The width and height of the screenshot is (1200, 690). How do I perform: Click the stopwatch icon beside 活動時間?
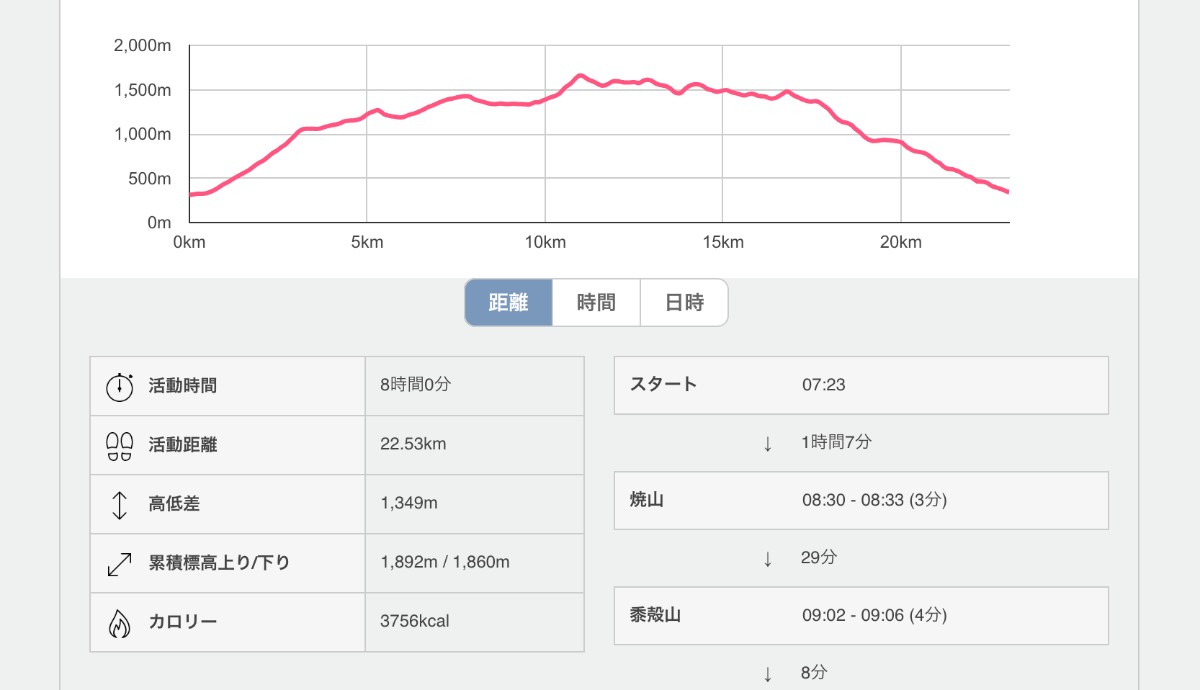click(x=119, y=386)
